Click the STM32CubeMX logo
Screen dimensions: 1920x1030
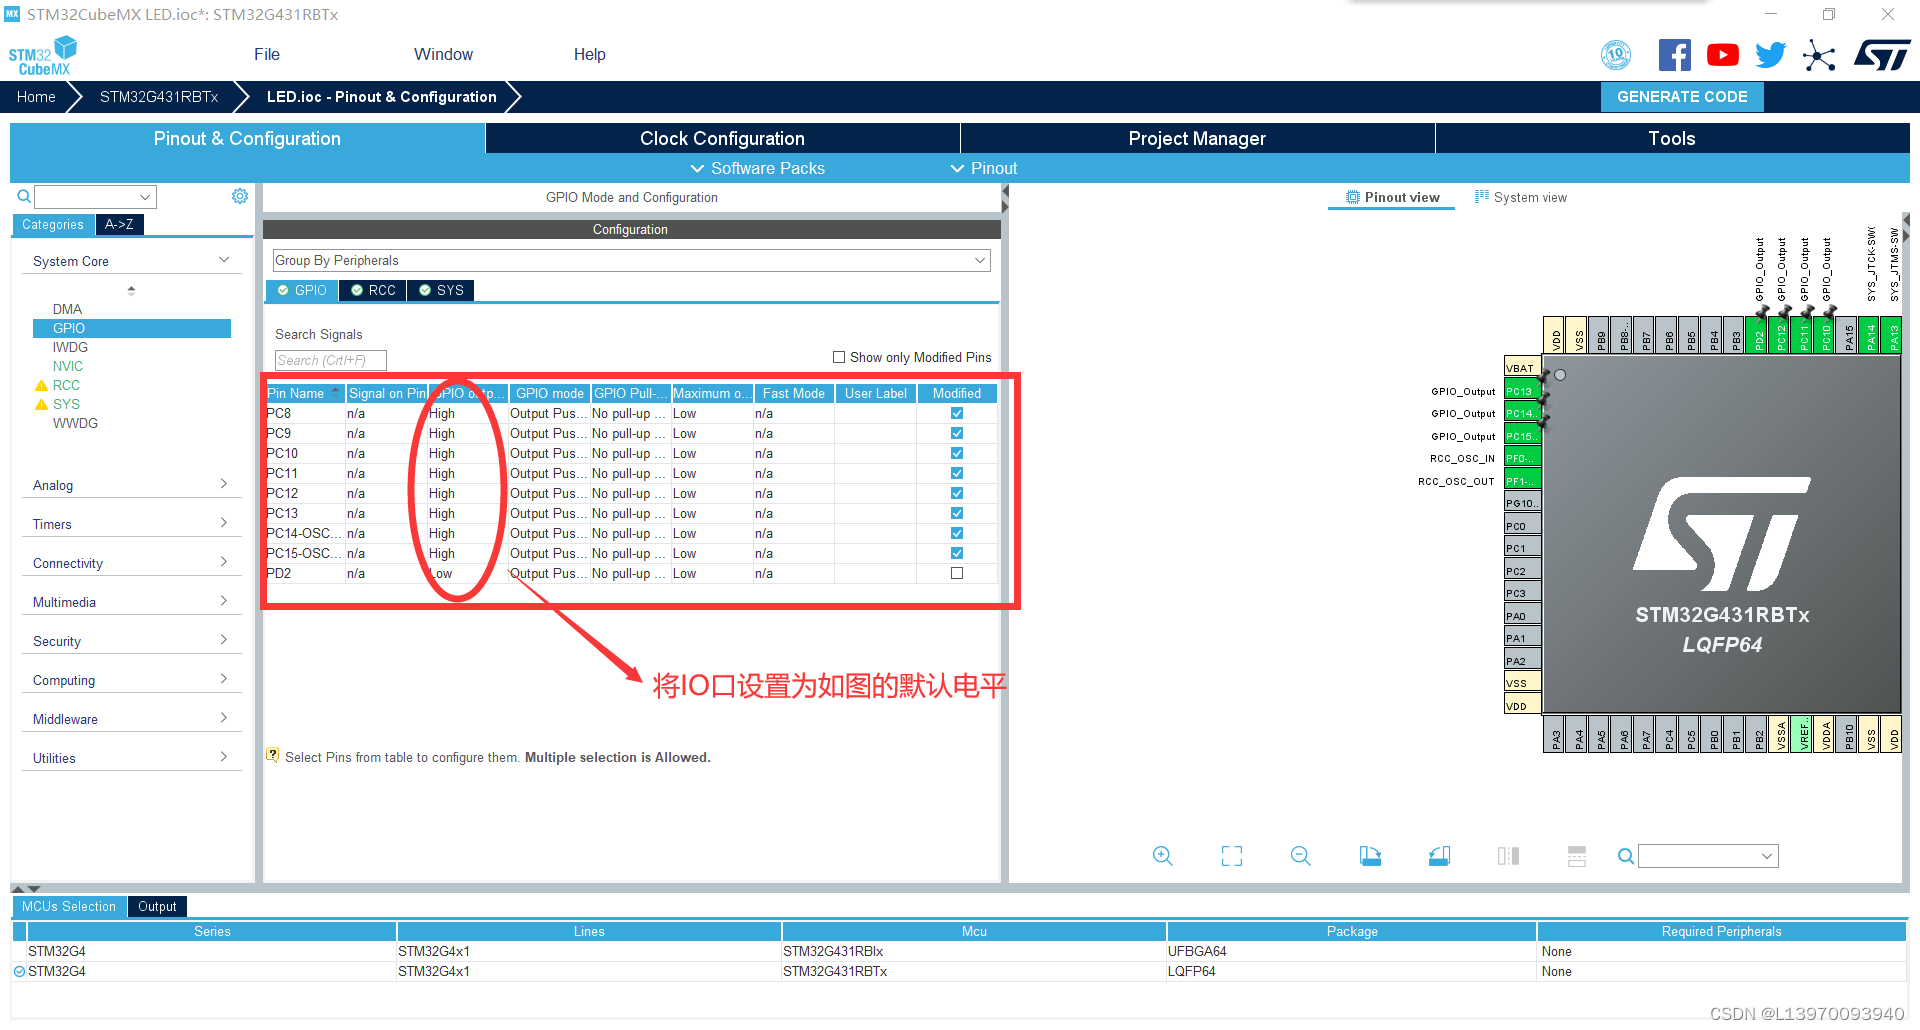coord(42,56)
